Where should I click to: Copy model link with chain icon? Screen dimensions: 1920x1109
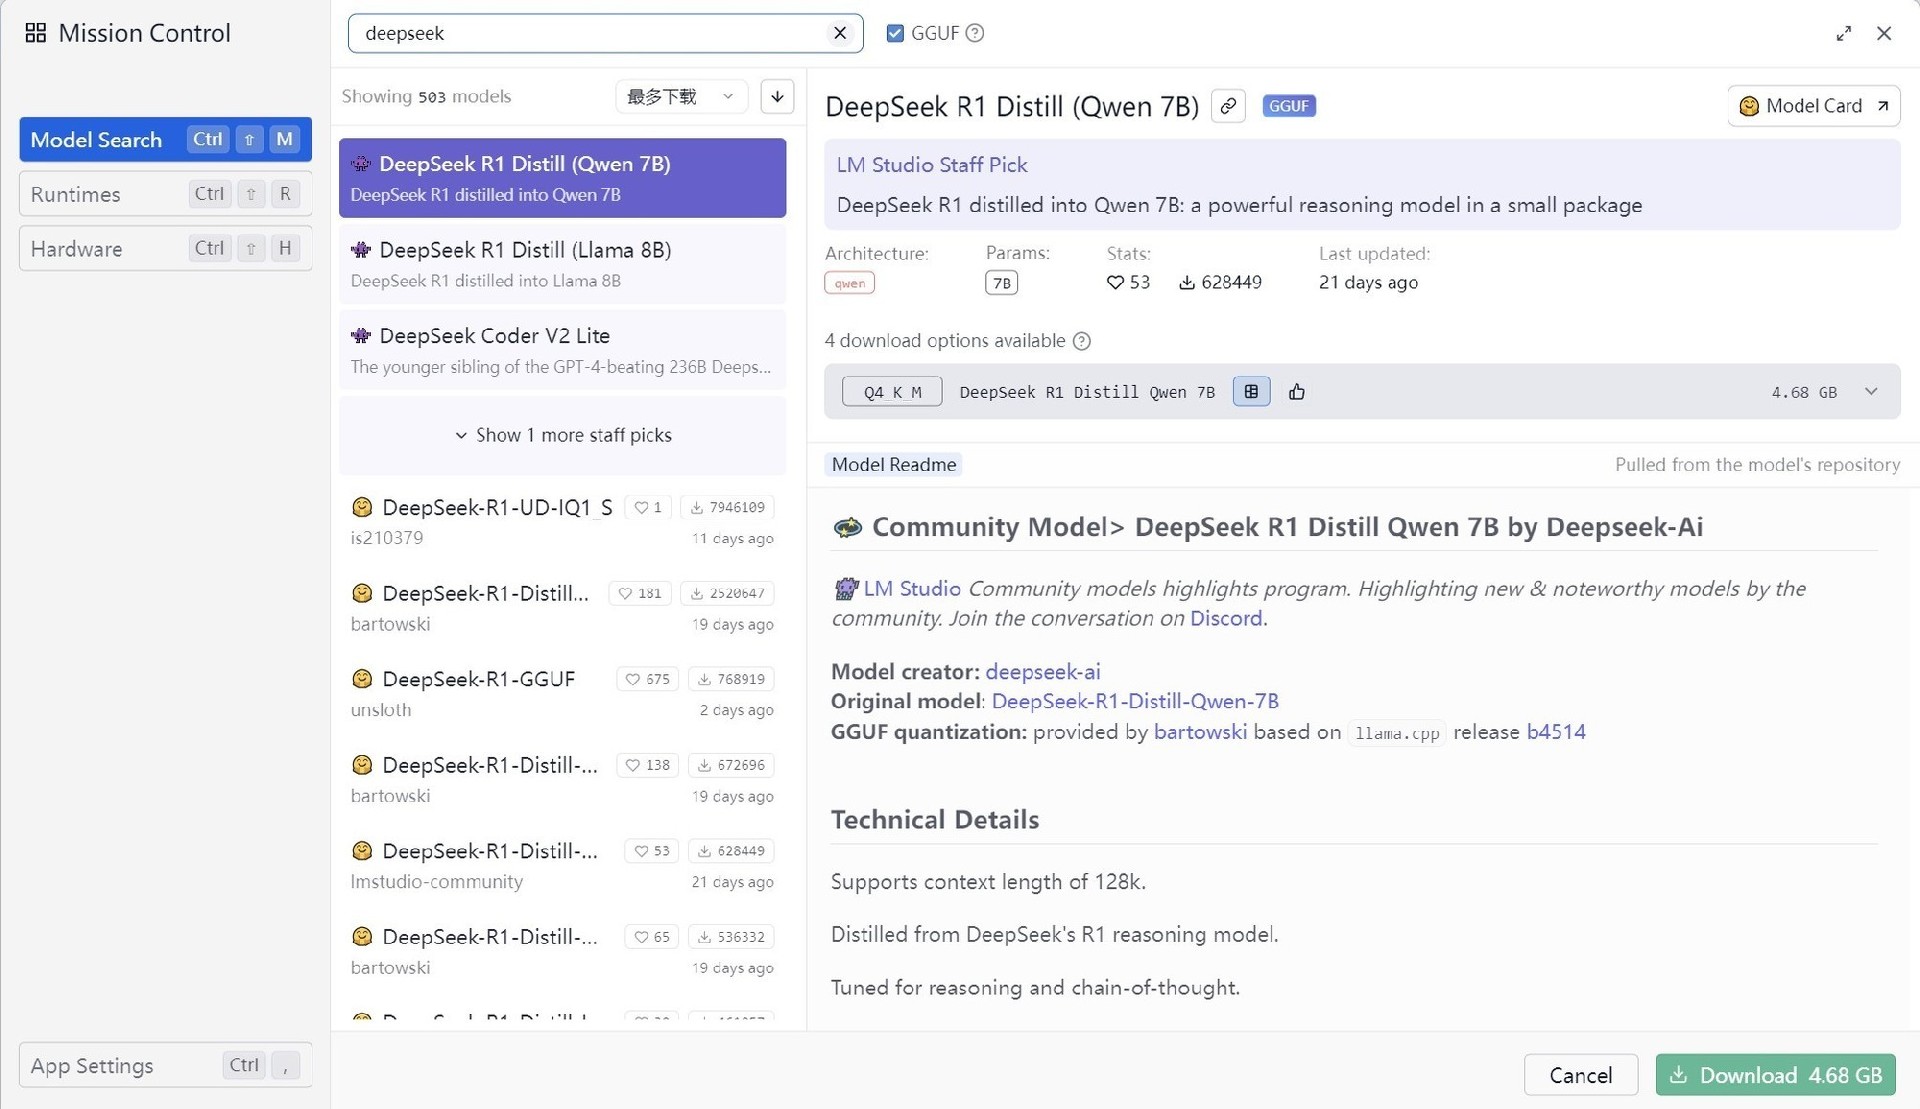1228,106
